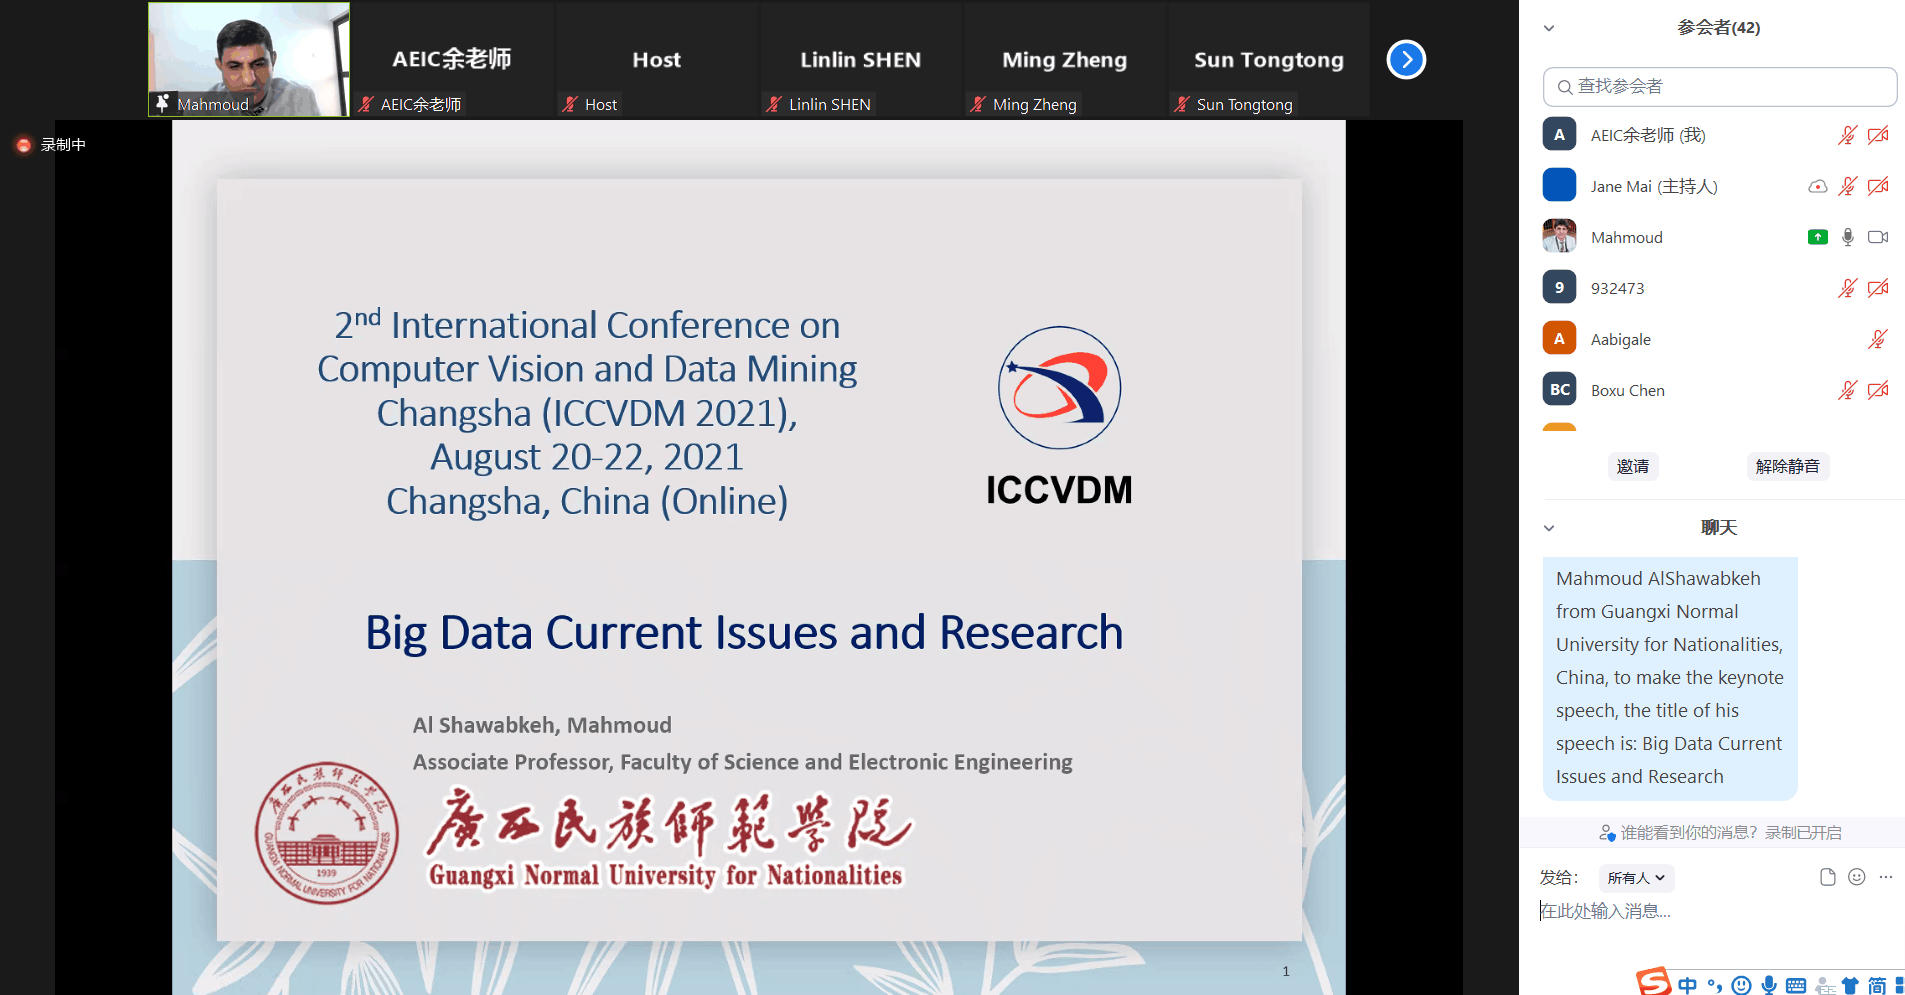
Task: Toggle the microphone for AEIC余老师 (我)
Action: coord(1847,135)
